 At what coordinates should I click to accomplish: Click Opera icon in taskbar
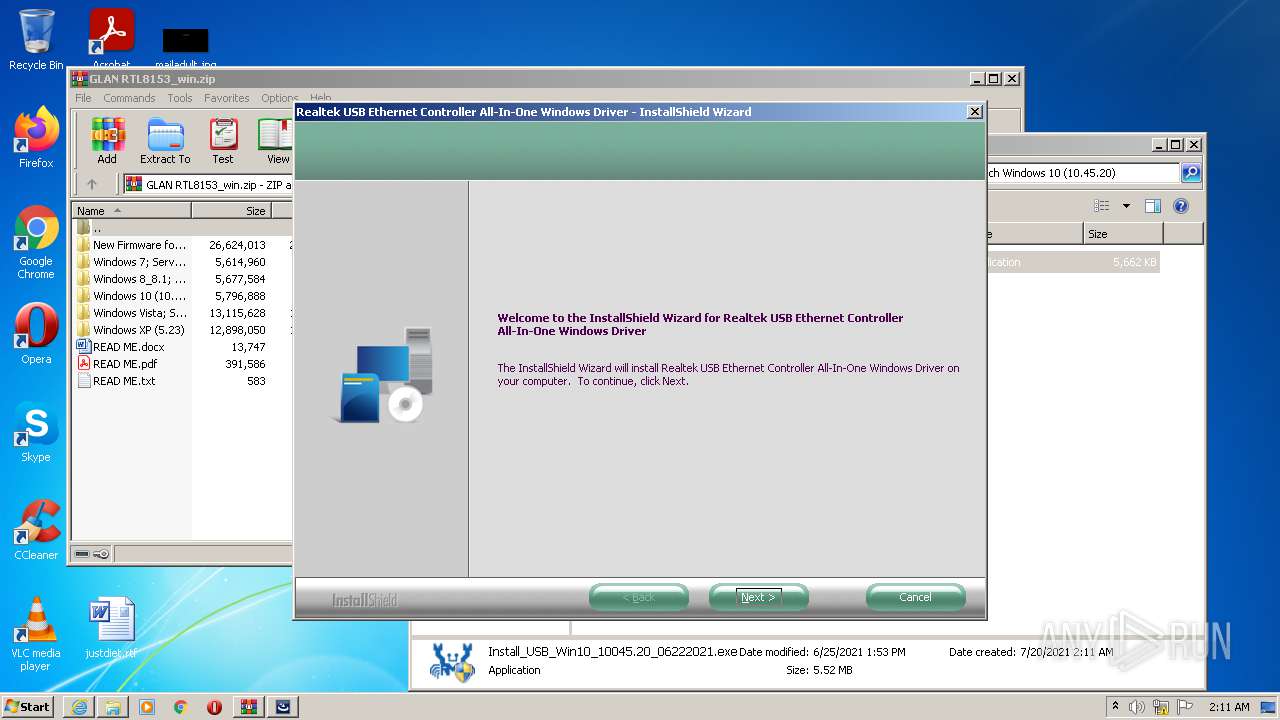(214, 707)
